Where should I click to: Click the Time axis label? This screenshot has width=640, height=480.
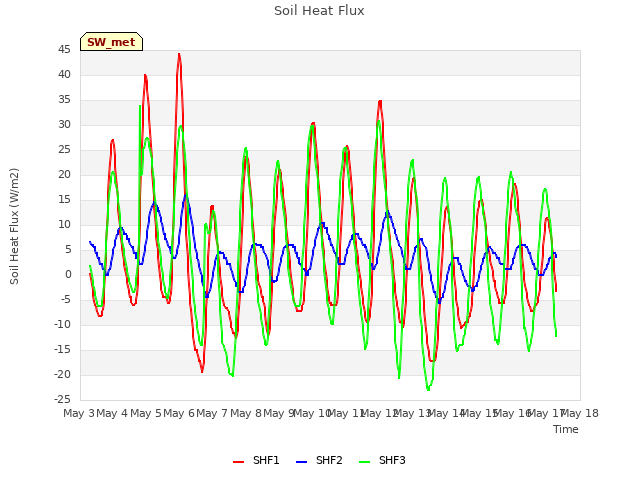pyautogui.click(x=566, y=429)
